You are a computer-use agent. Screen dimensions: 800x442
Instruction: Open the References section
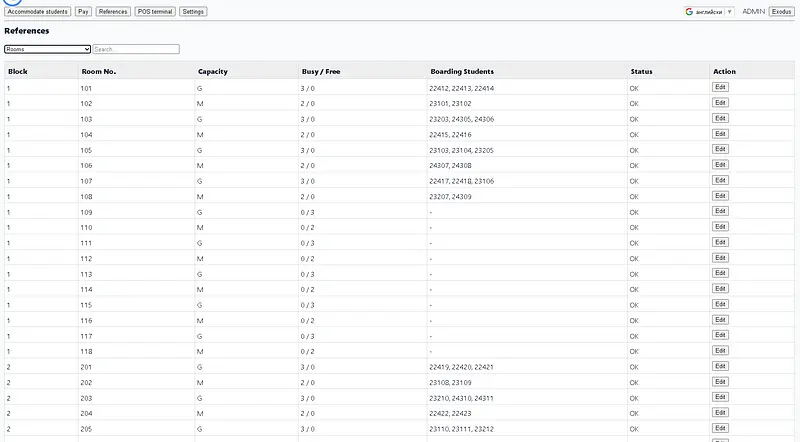point(113,12)
